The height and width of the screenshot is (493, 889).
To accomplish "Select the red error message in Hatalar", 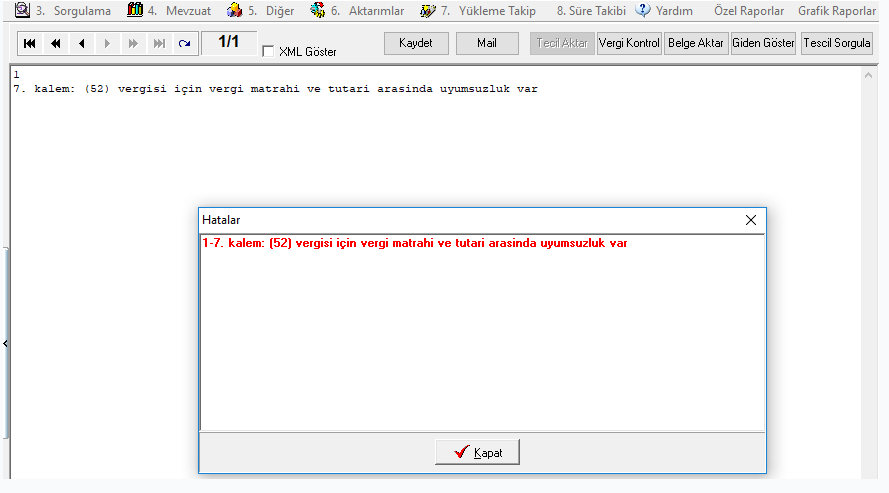I will (414, 243).
